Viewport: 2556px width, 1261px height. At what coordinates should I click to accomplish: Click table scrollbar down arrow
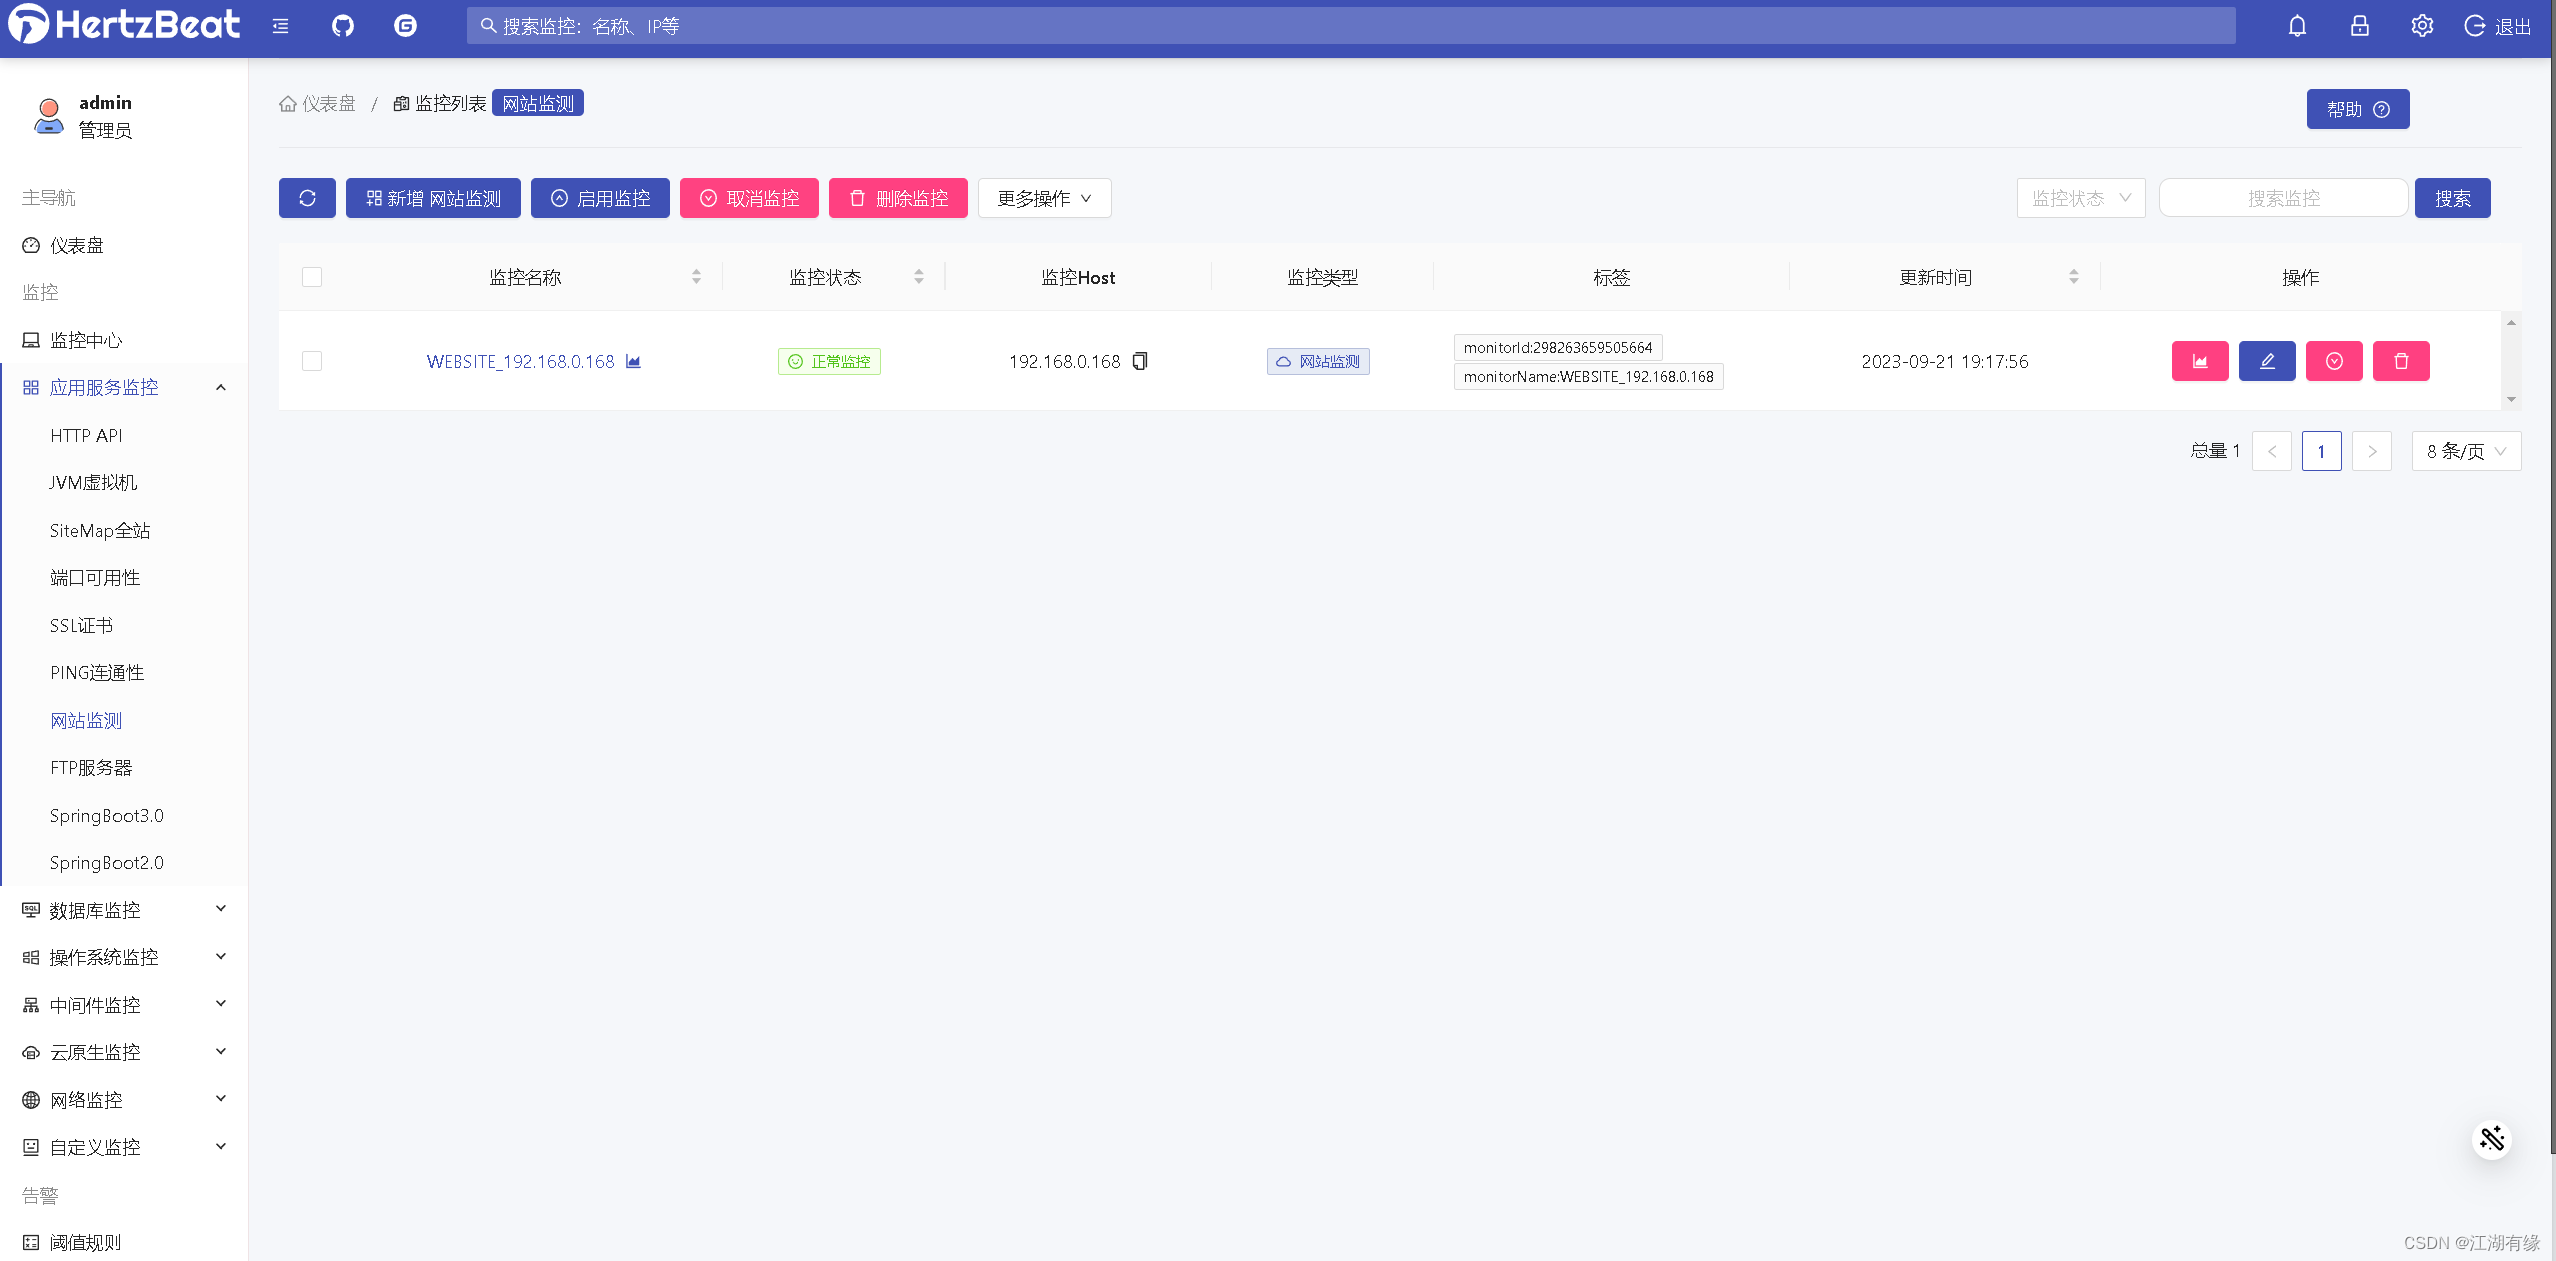tap(2511, 399)
